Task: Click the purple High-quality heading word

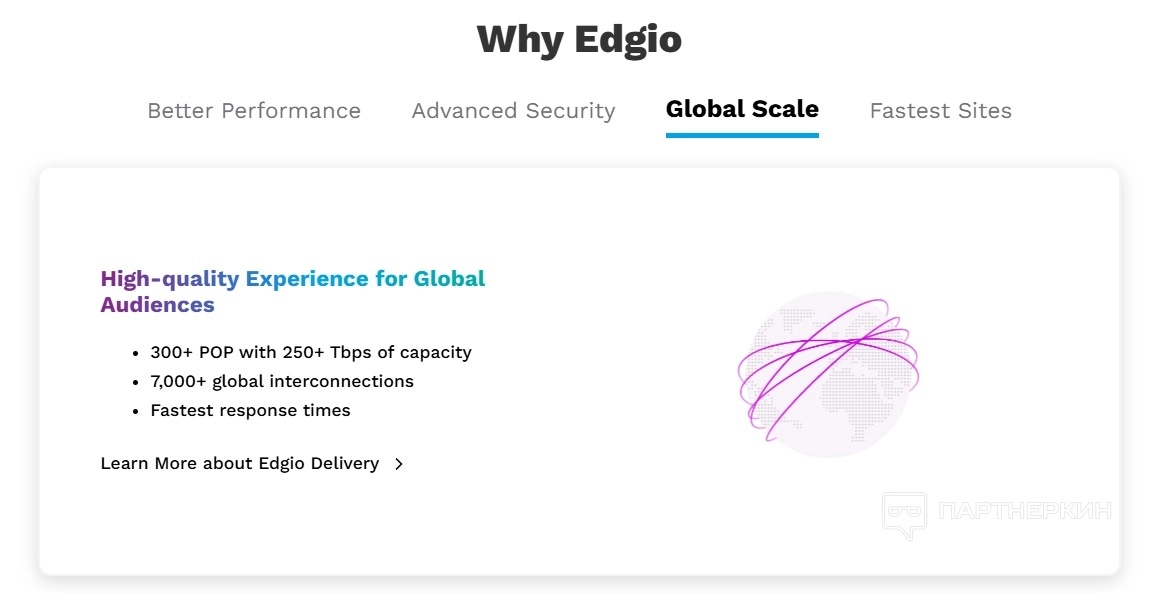Action: [x=169, y=279]
